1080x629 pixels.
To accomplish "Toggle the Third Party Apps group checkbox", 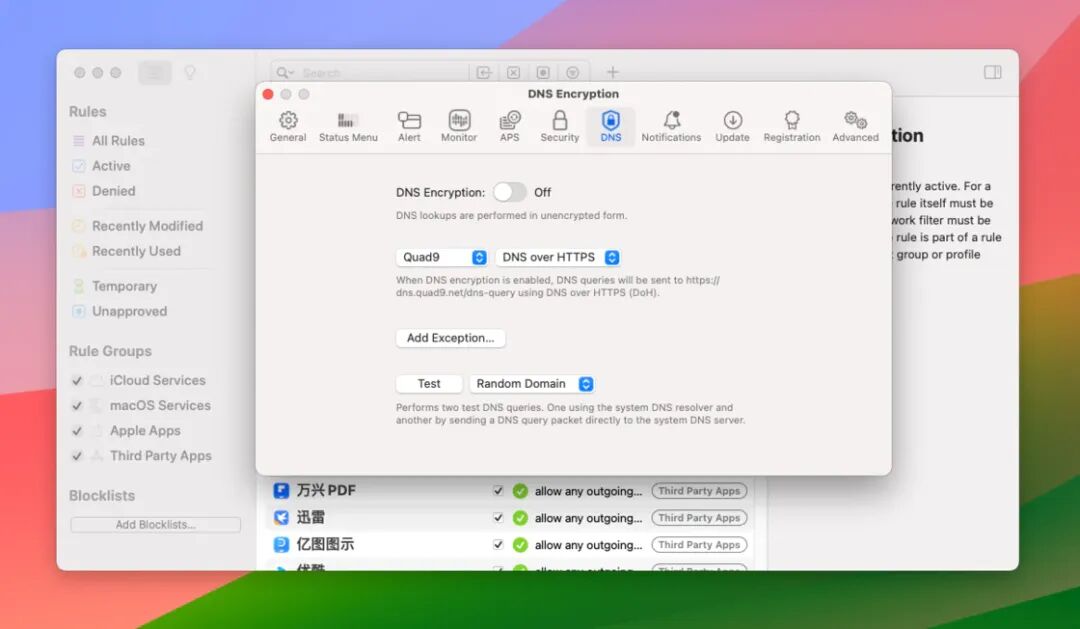I will (x=77, y=456).
